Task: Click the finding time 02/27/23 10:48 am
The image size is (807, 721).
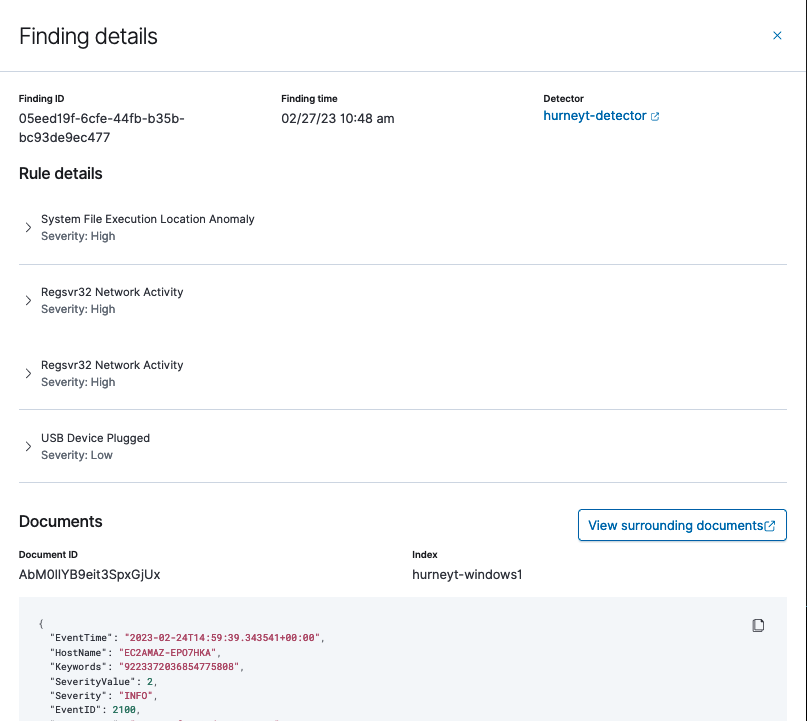Action: click(338, 119)
